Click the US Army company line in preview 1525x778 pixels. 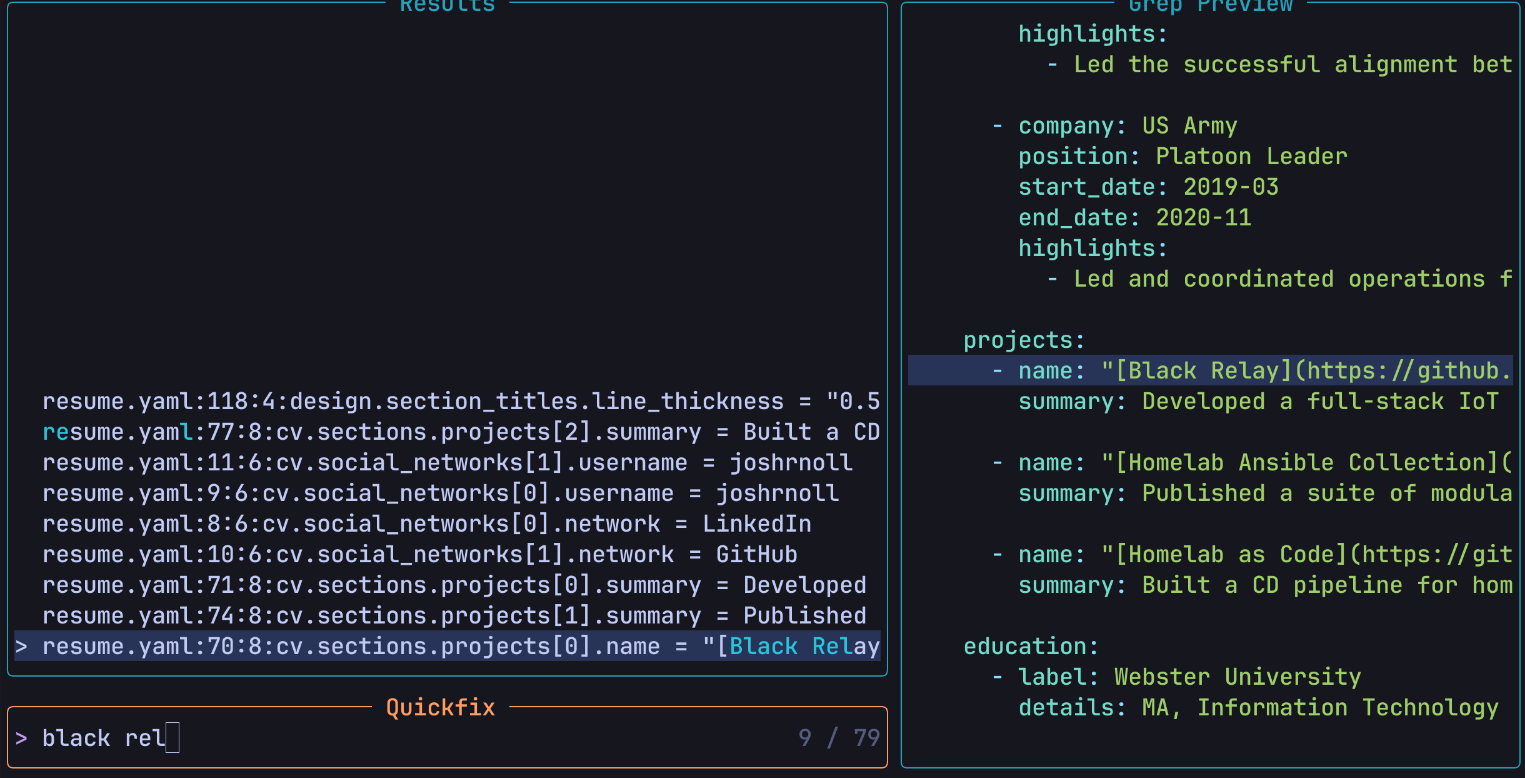coord(1127,125)
